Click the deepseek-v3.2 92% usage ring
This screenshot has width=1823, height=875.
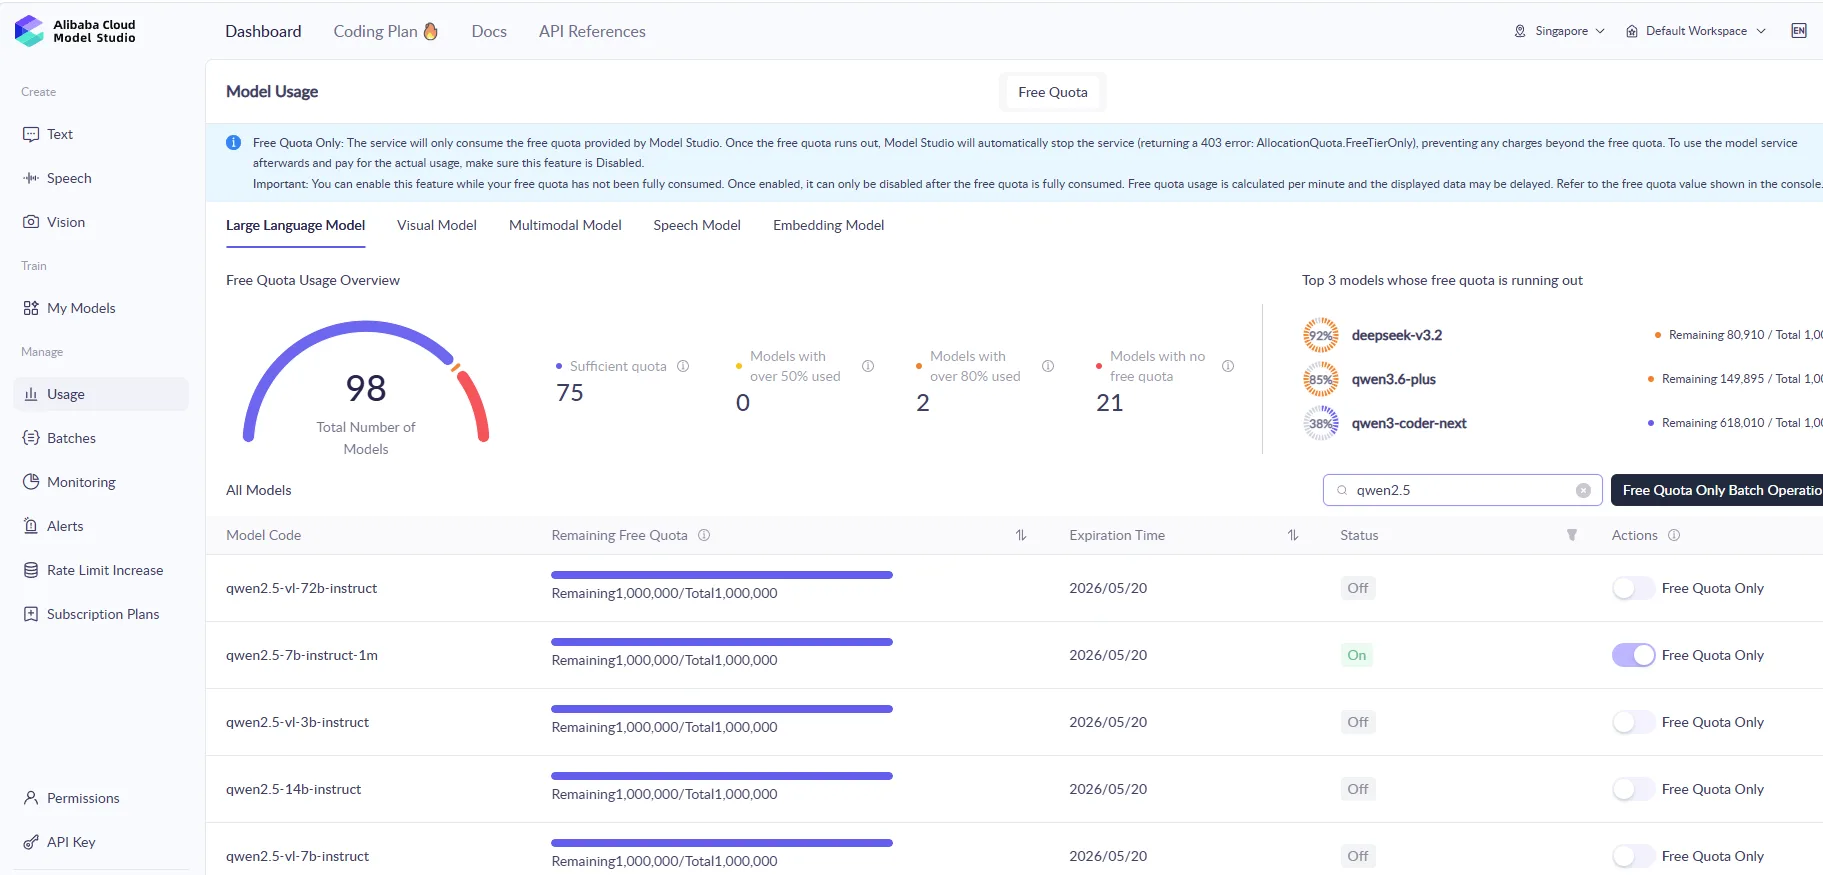tap(1321, 335)
